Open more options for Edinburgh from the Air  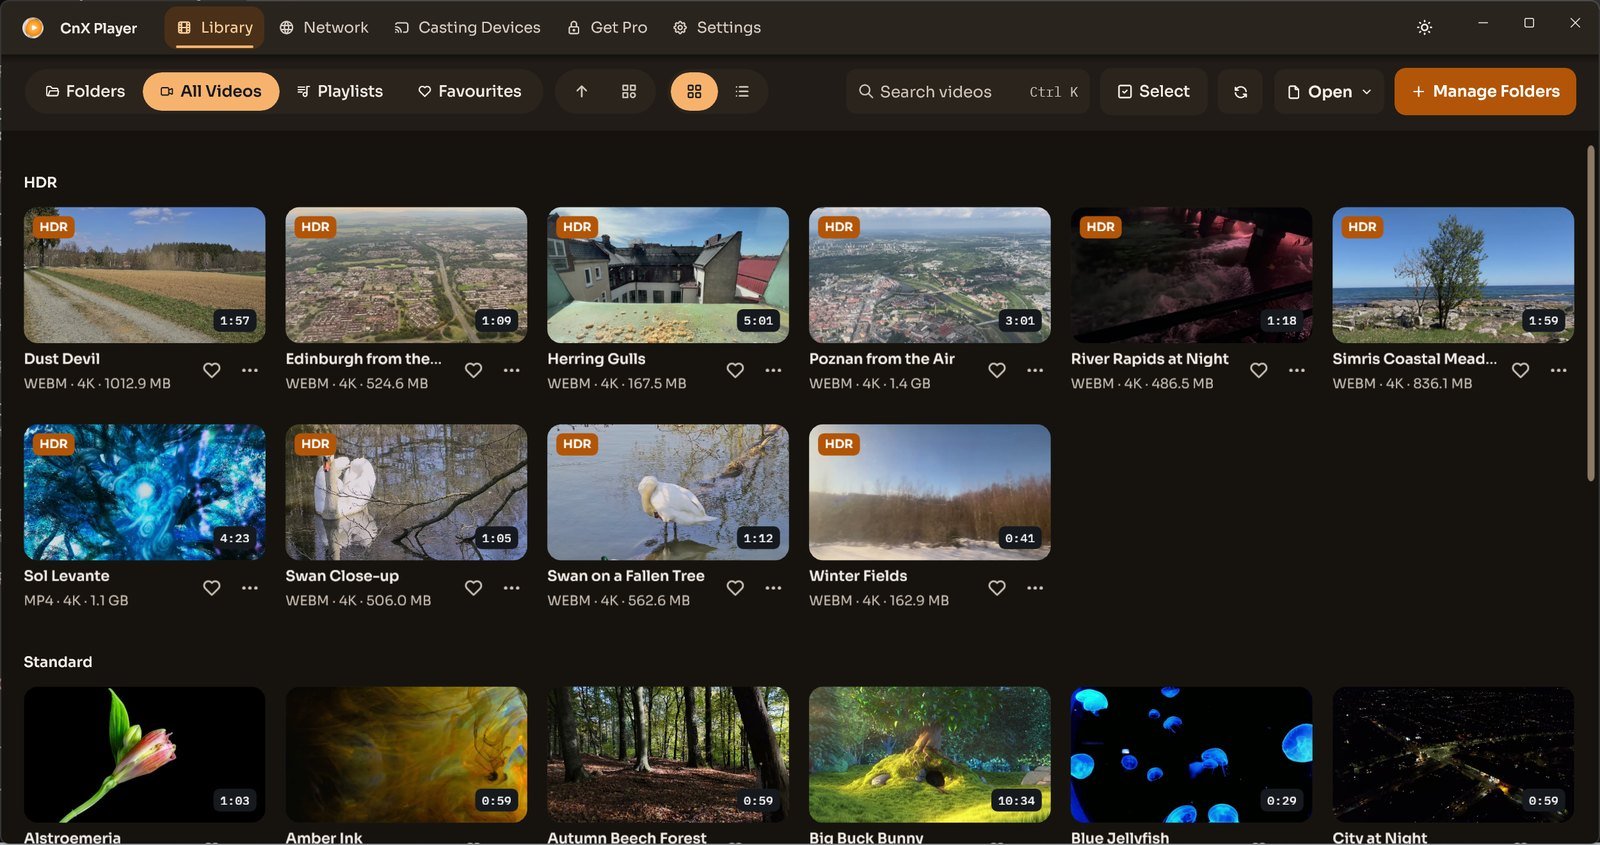coord(512,370)
